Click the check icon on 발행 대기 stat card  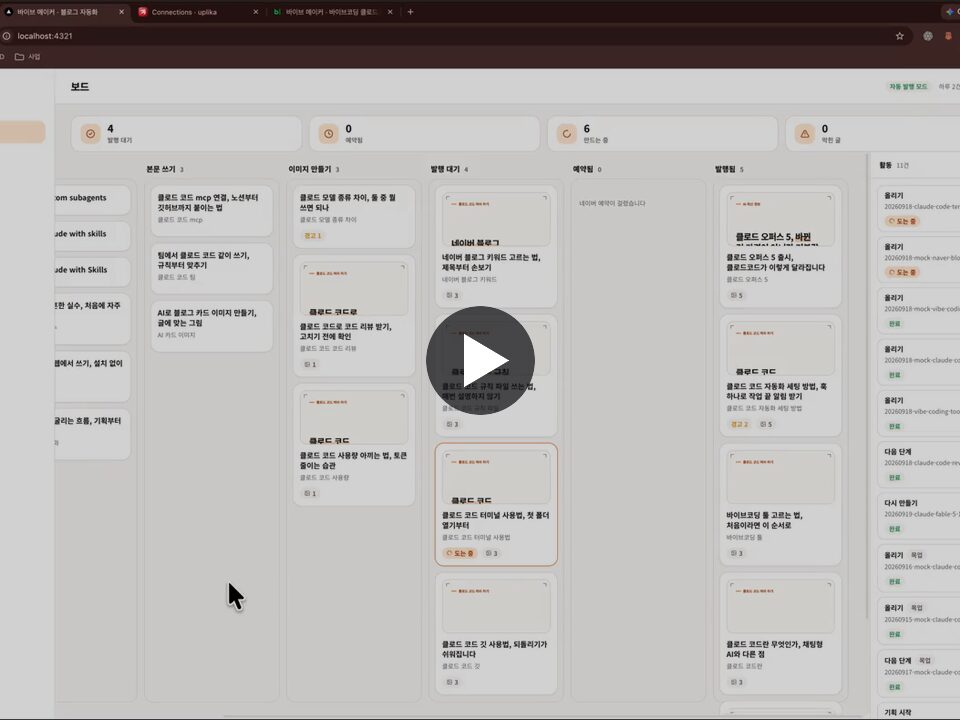tap(91, 133)
